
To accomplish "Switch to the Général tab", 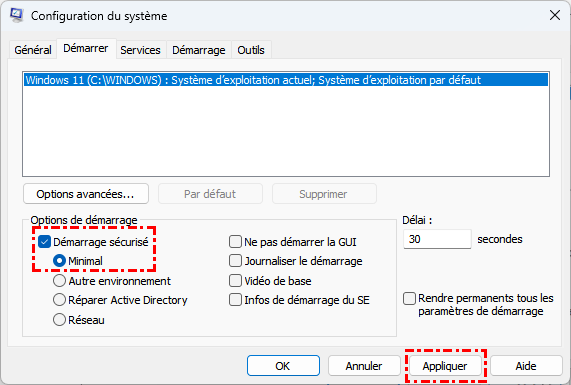I will point(33,50).
